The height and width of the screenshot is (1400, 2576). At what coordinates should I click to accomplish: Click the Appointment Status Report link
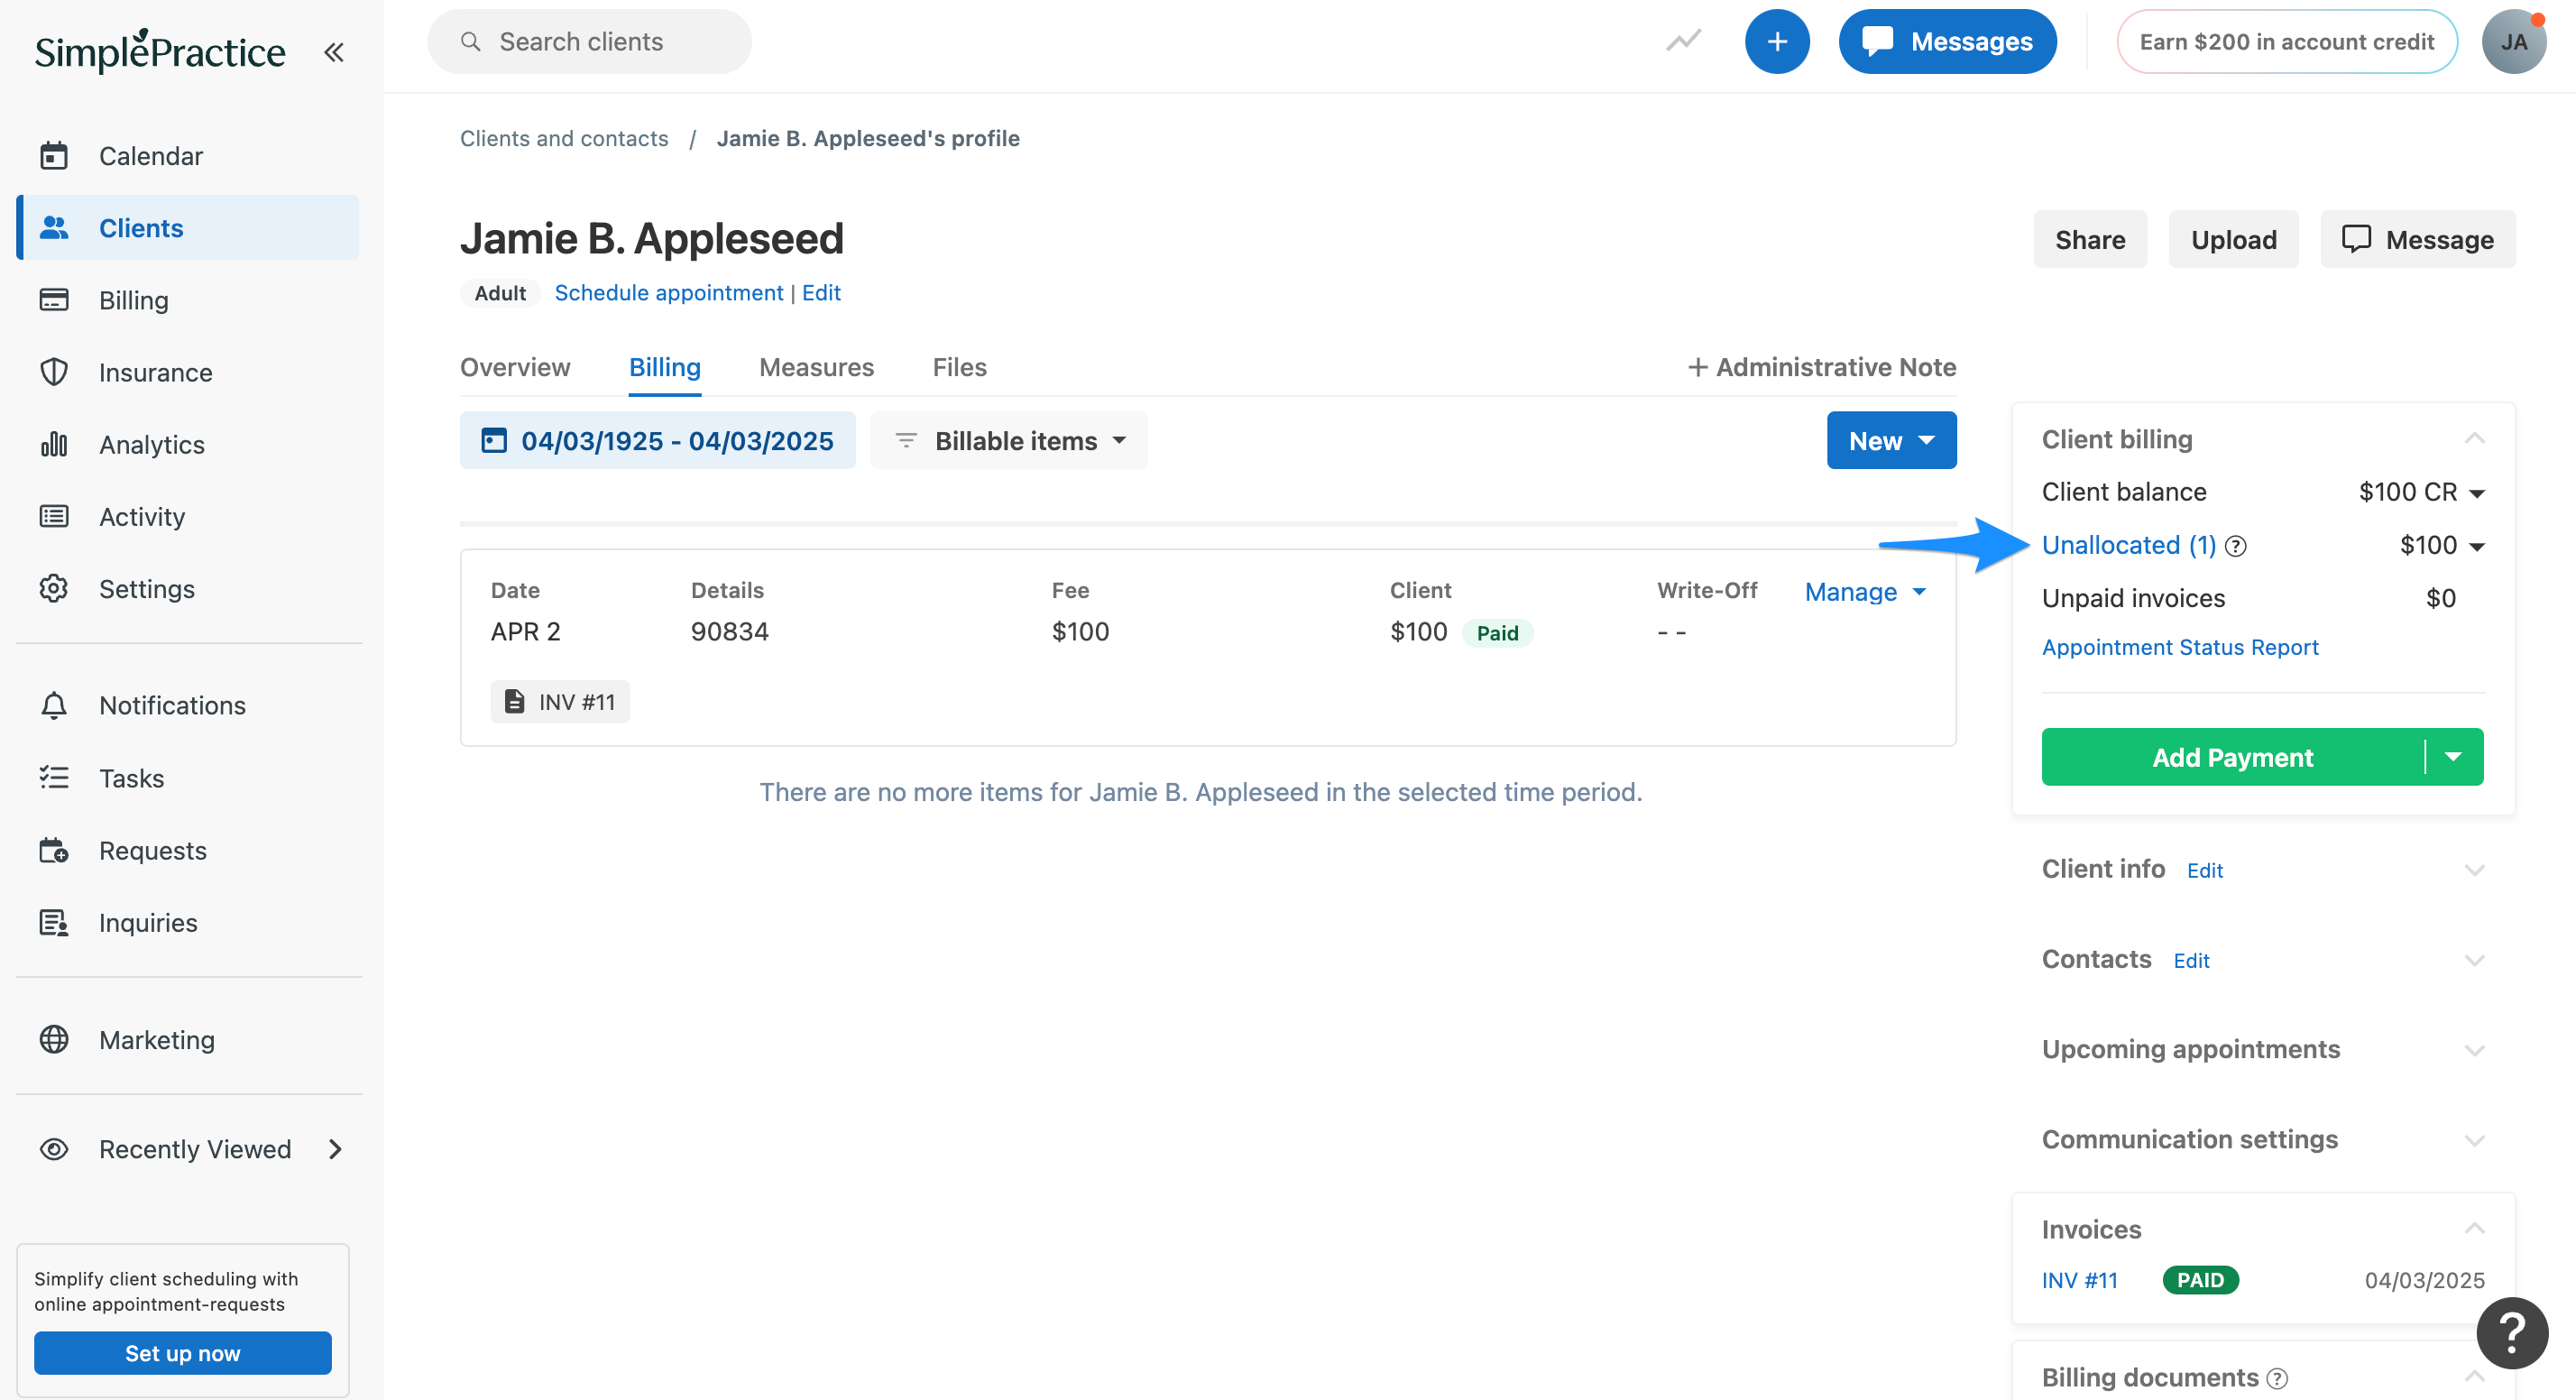[x=2180, y=647]
